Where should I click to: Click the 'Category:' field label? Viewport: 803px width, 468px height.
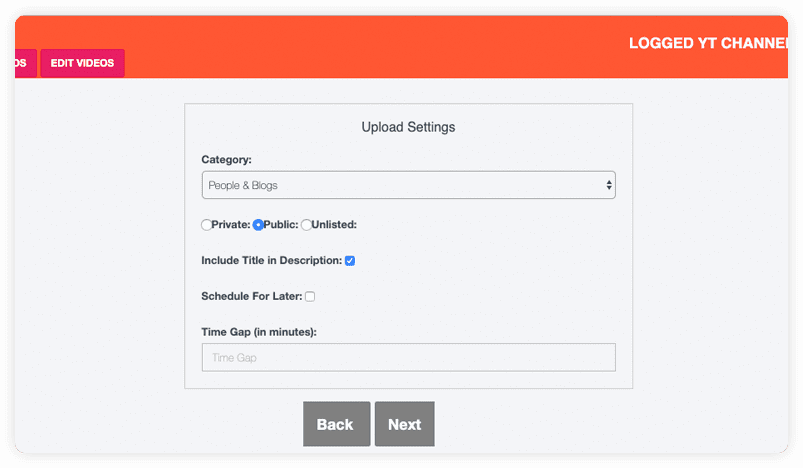pyautogui.click(x=226, y=159)
